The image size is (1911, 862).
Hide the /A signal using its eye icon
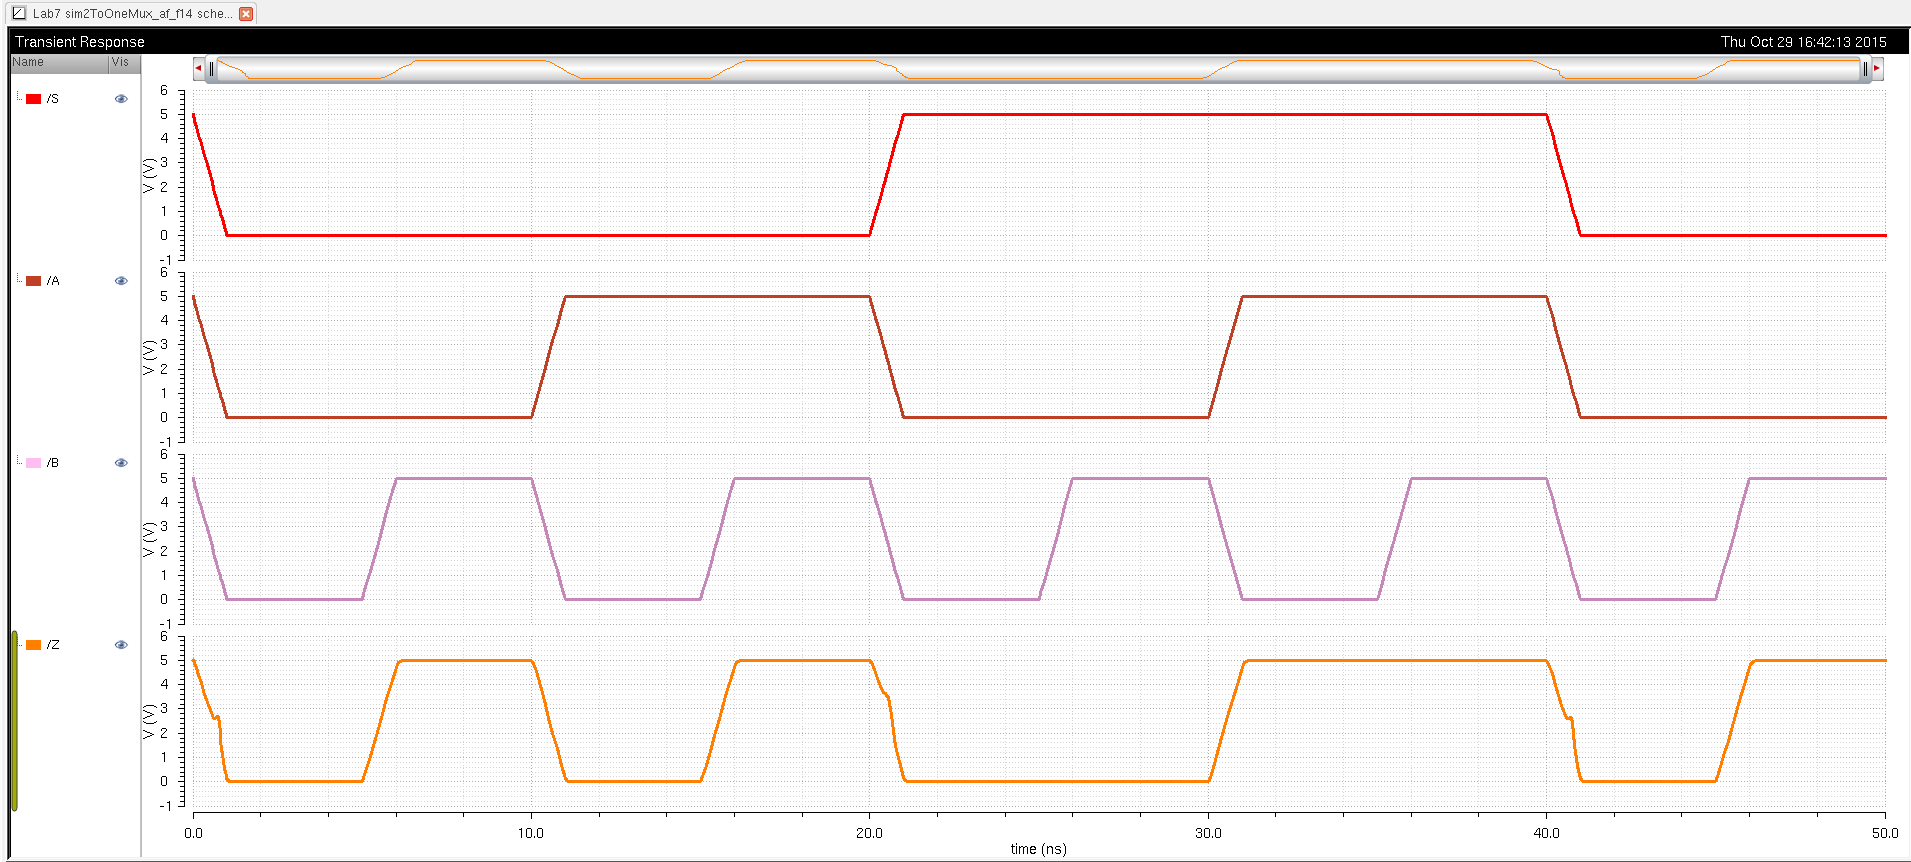pos(121,281)
